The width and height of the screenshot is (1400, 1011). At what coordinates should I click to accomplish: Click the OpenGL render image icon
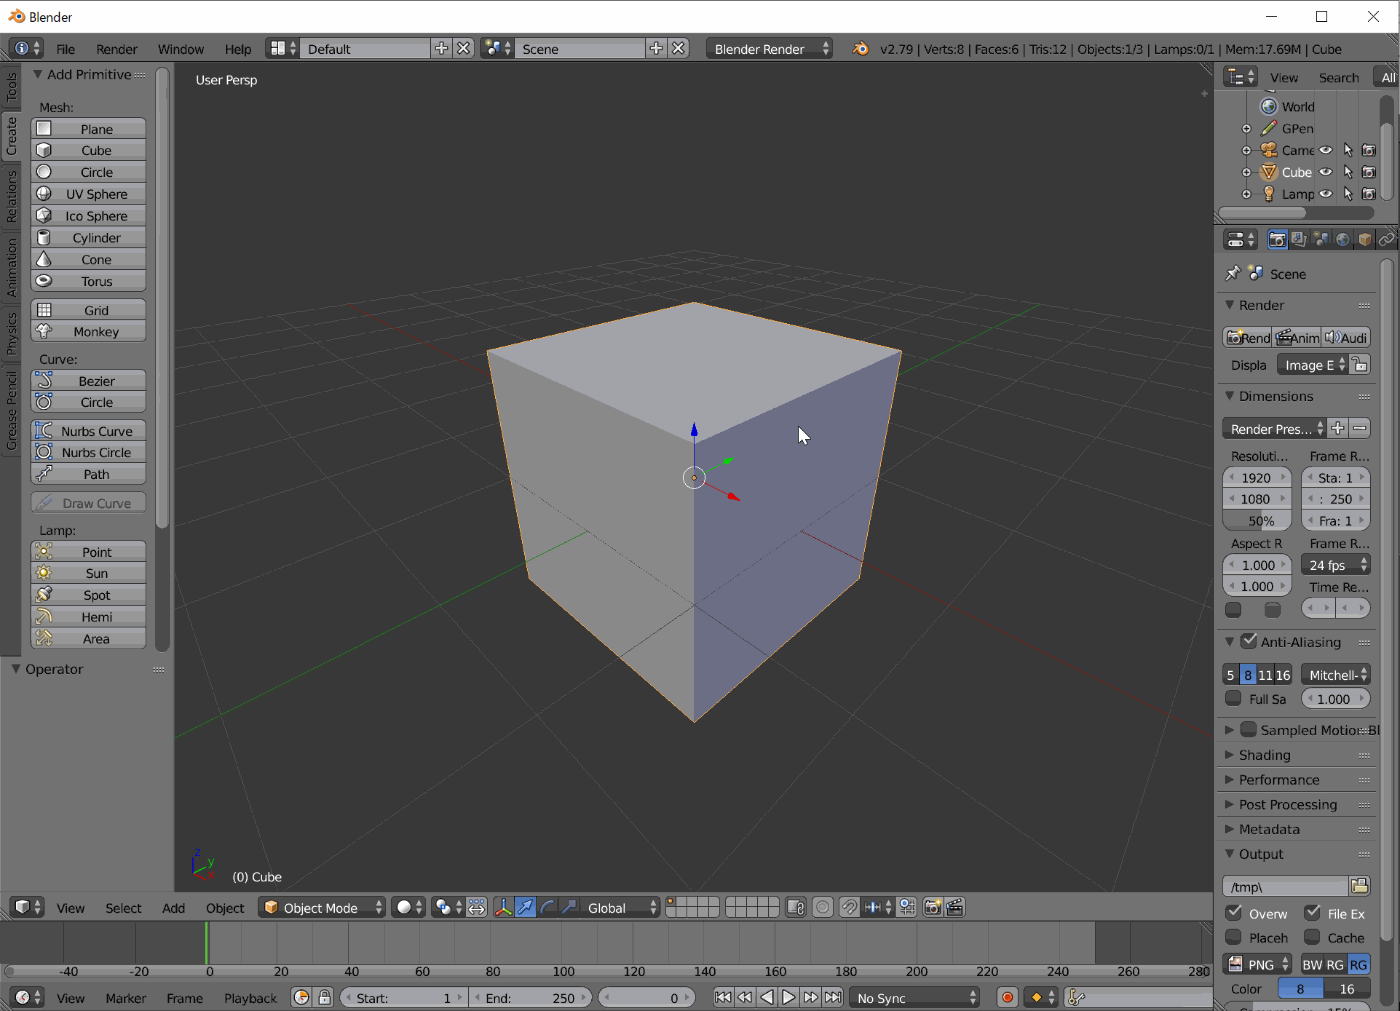(x=932, y=907)
